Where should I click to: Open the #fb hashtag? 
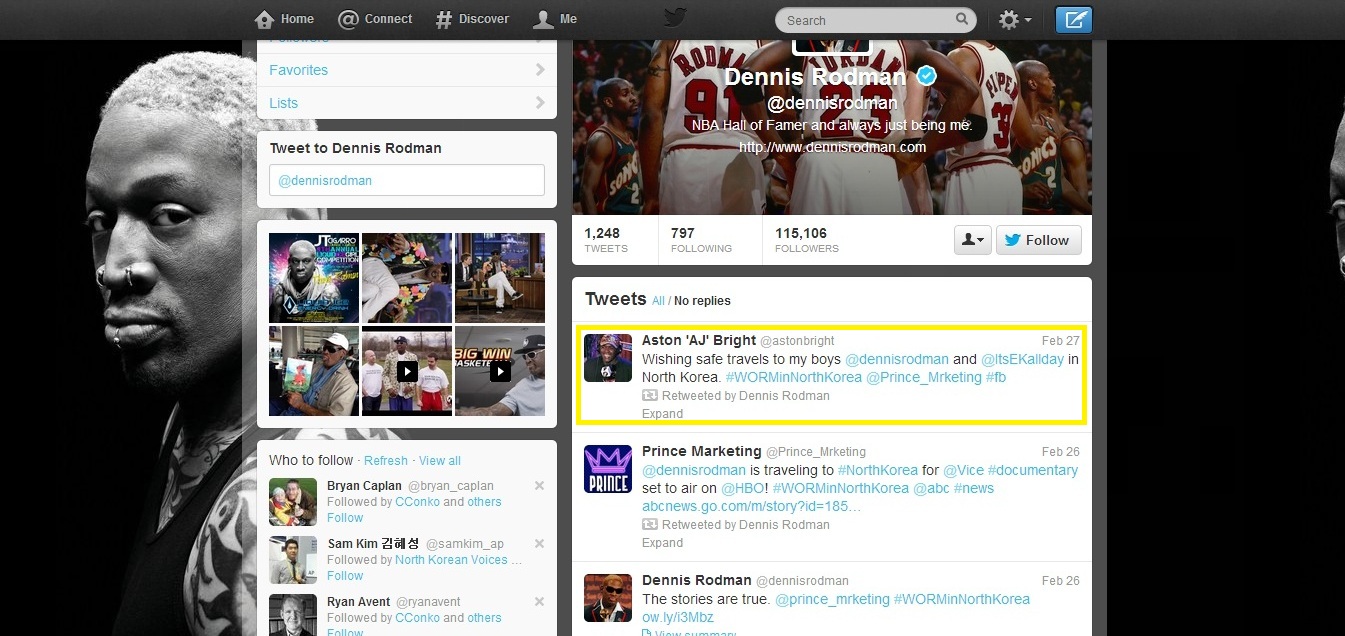996,377
